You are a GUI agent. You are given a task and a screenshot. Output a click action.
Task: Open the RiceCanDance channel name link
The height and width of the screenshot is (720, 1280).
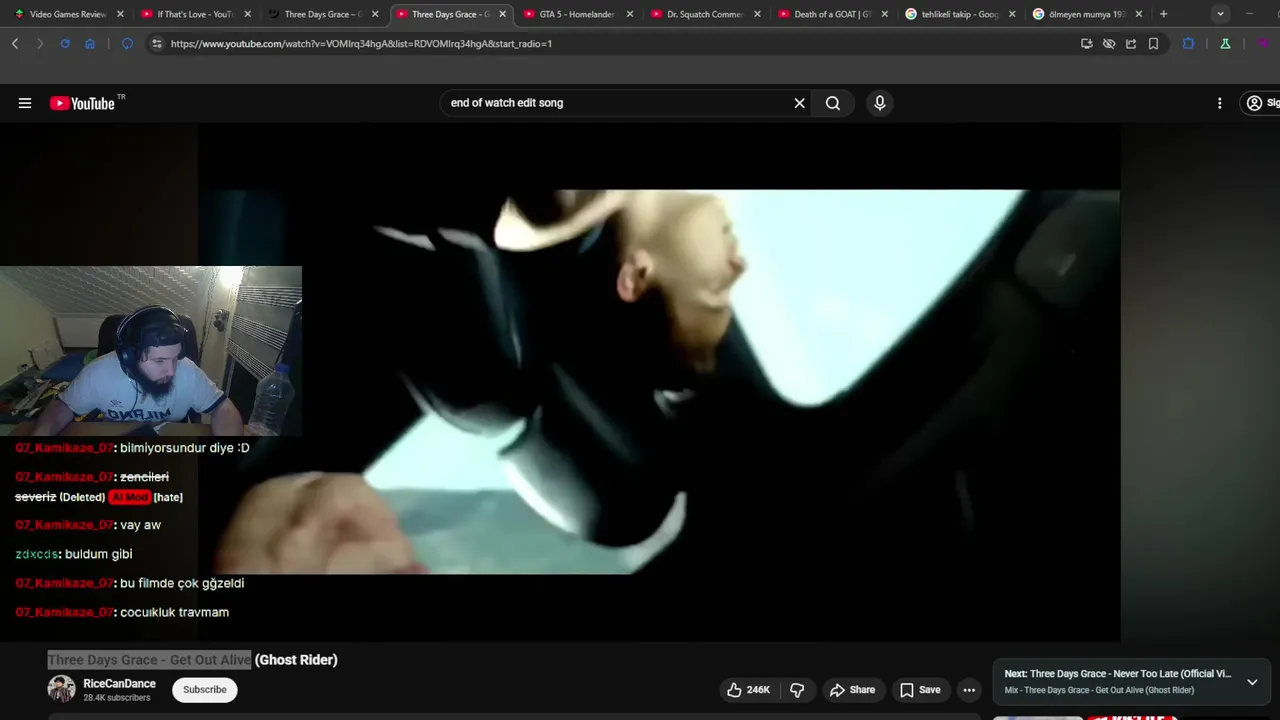119,684
